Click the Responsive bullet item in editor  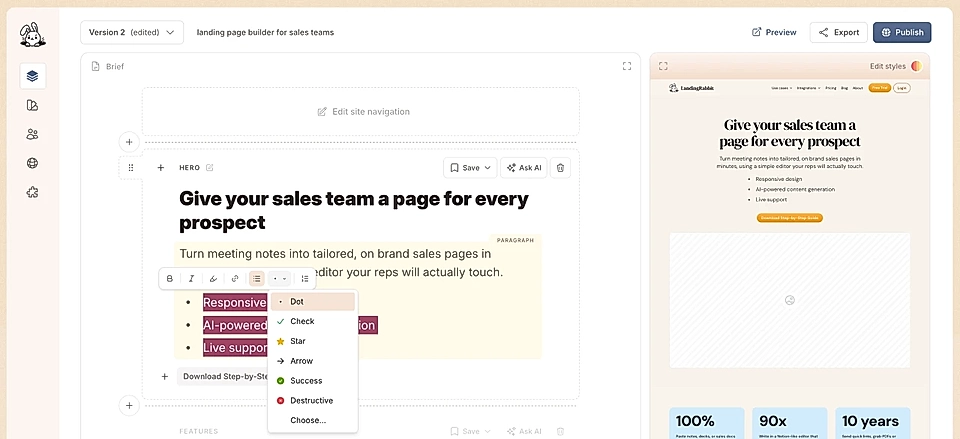click(x=235, y=302)
